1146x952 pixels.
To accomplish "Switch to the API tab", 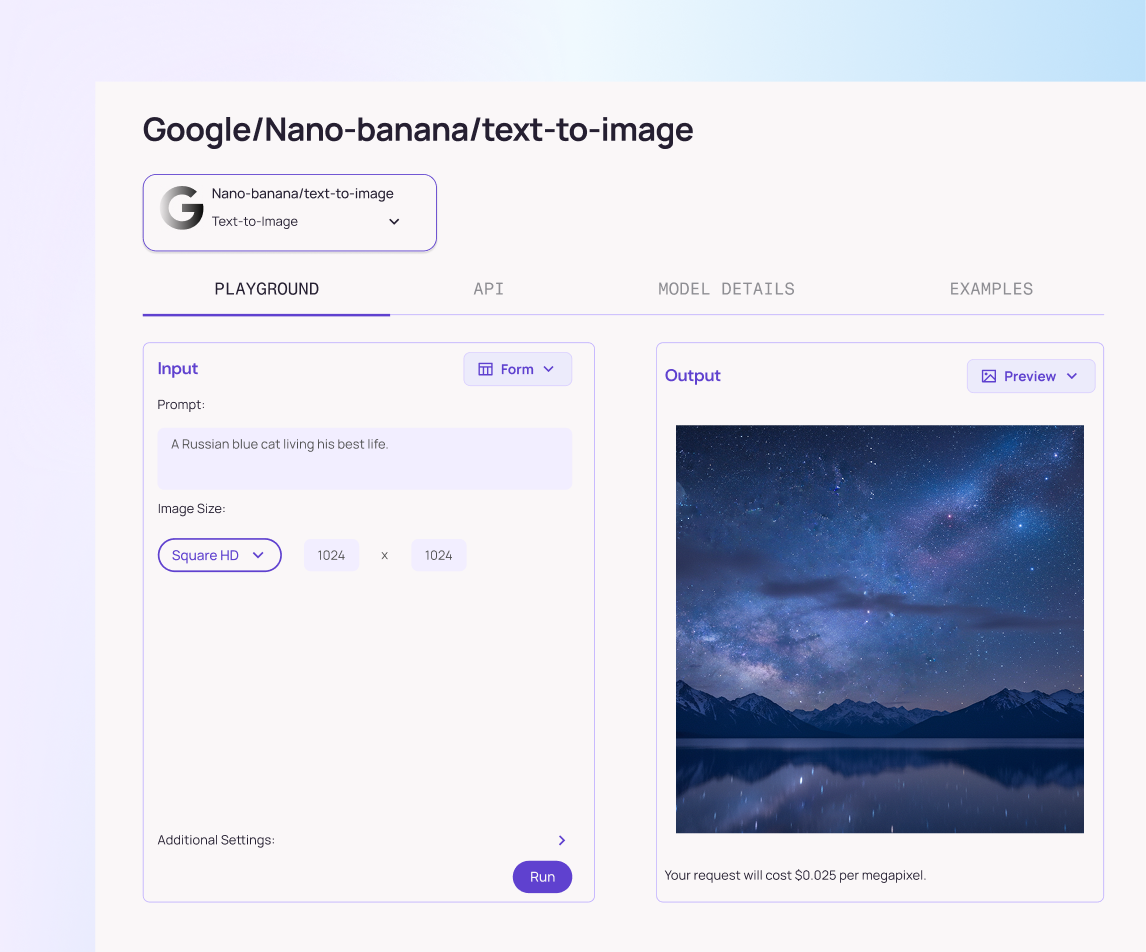I will 488,289.
